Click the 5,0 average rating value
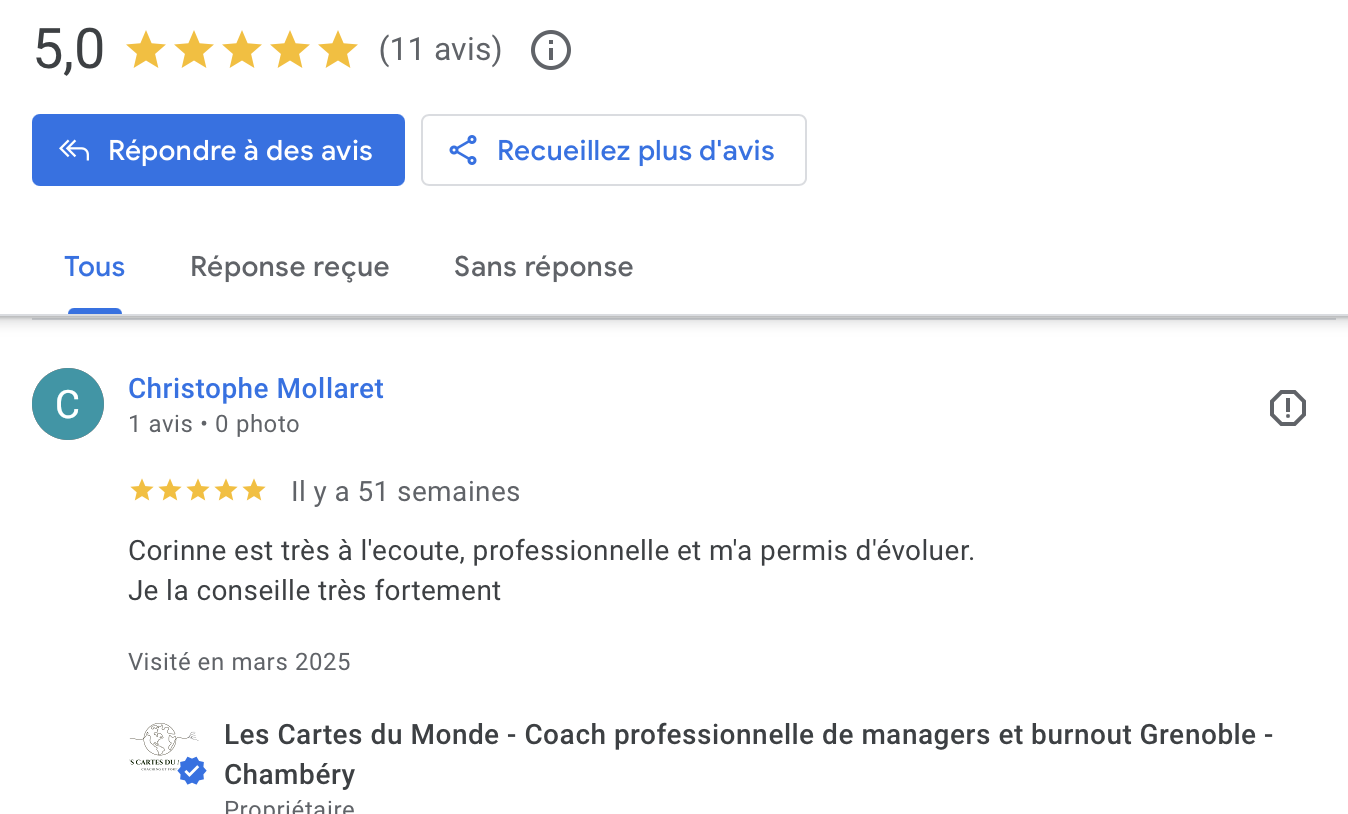This screenshot has width=1348, height=814. coord(68,49)
